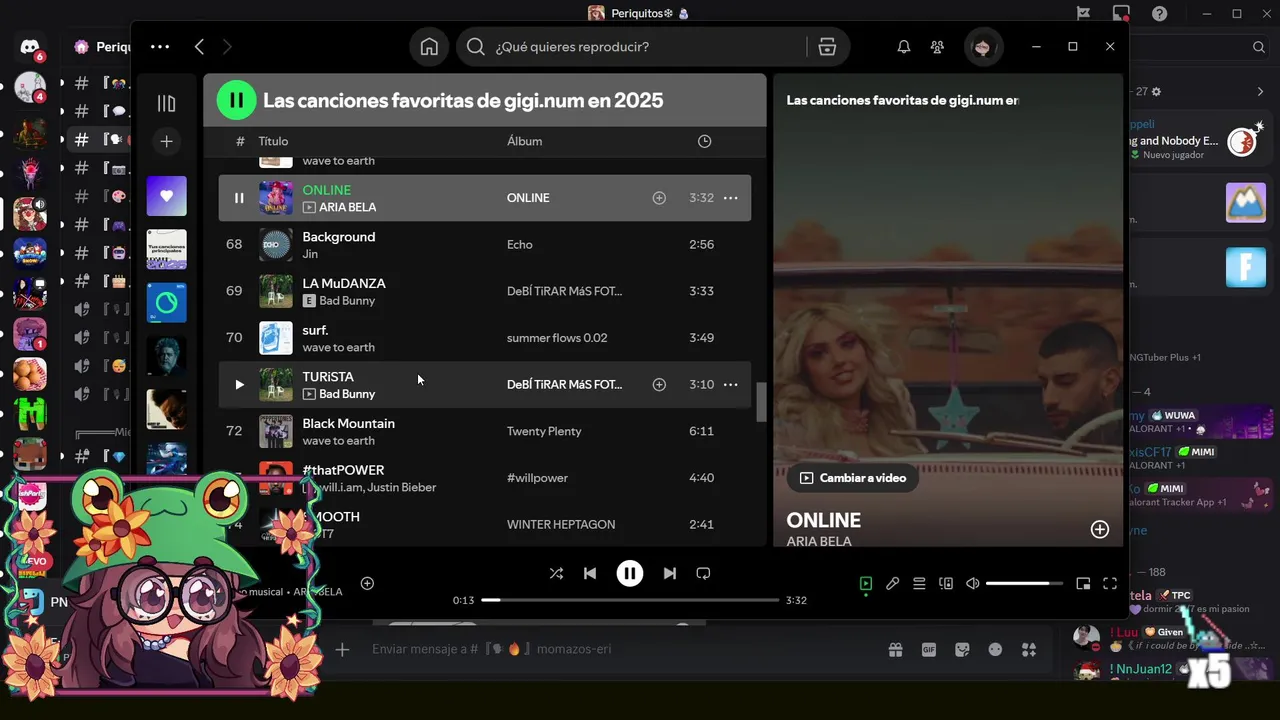Enter fullscreen player mode
This screenshot has width=1280, height=720.
[x=1110, y=584]
